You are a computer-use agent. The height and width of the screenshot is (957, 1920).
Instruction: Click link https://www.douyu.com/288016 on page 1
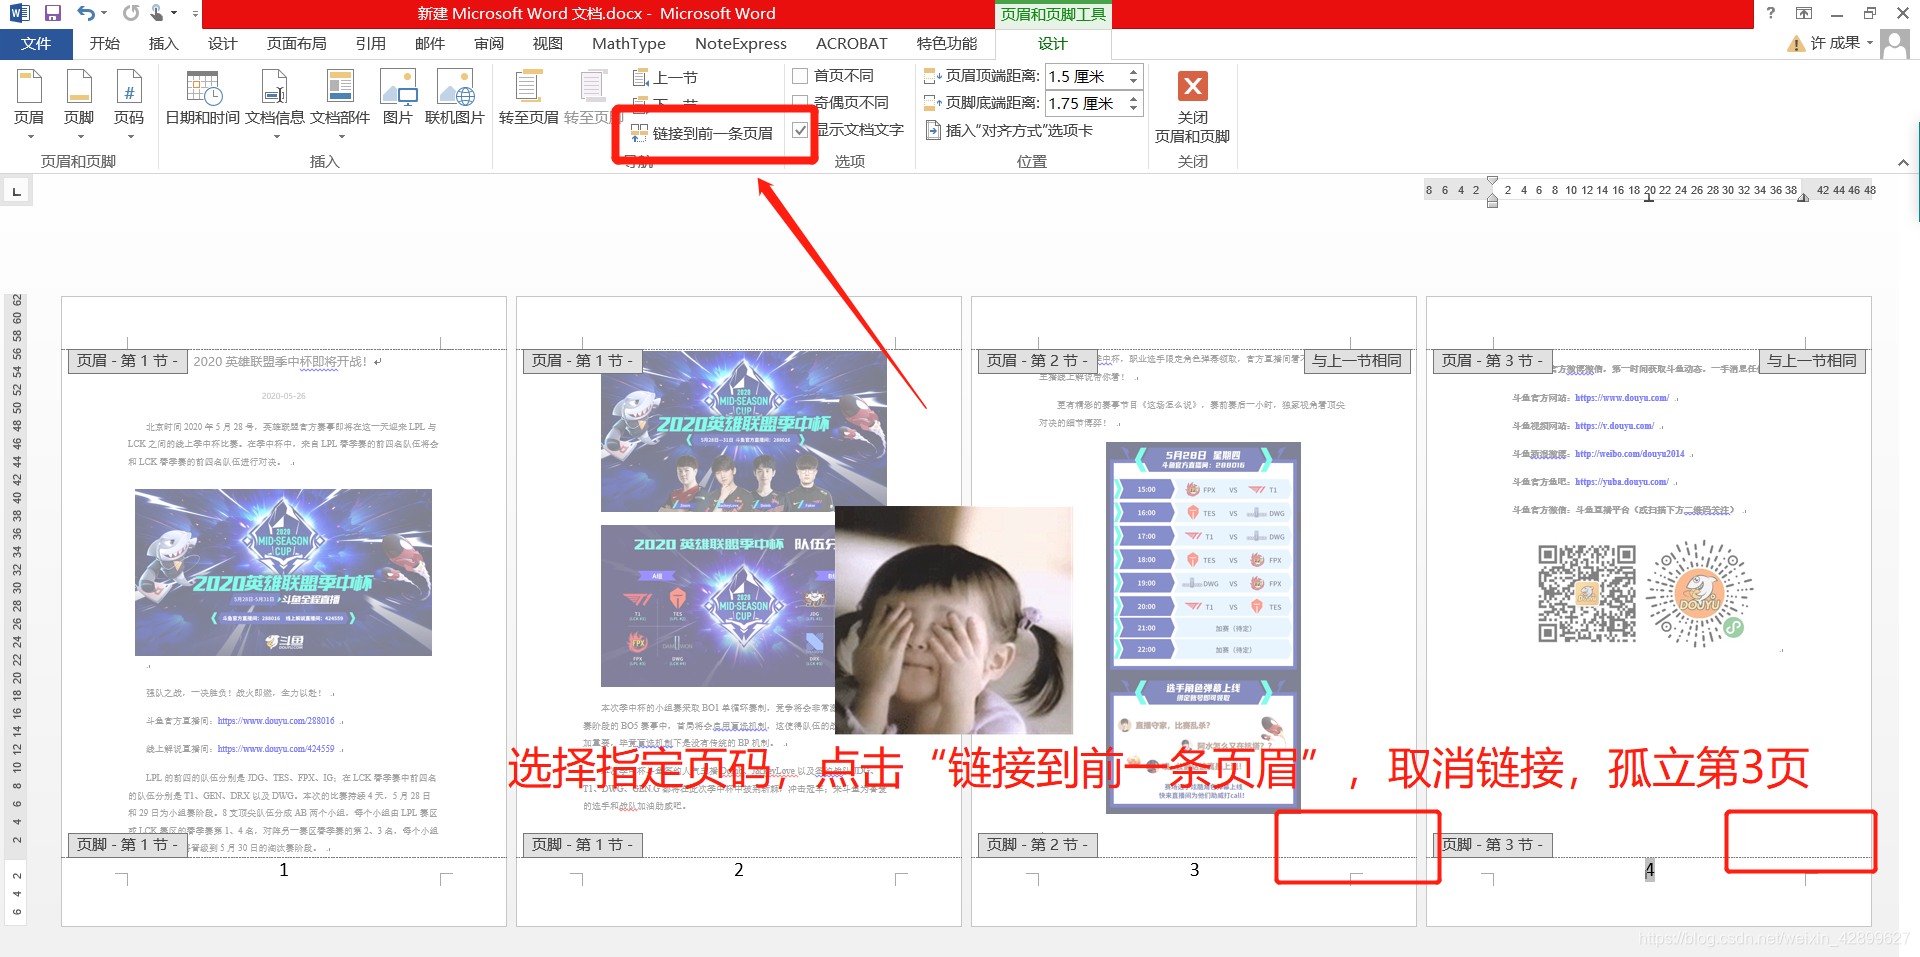click(x=276, y=721)
